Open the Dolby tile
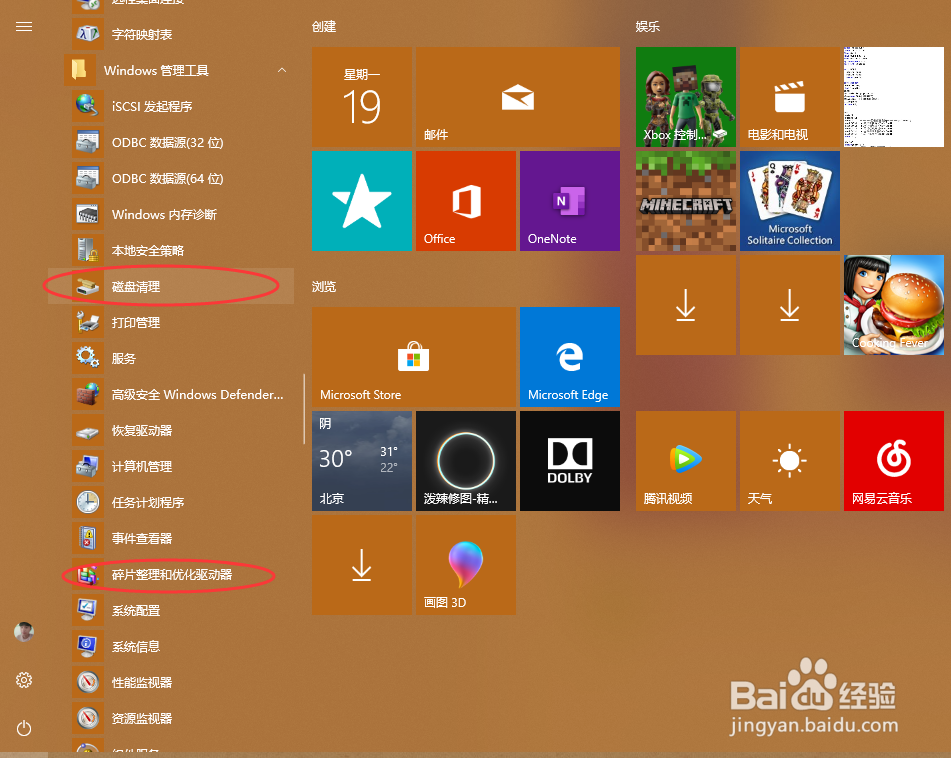 click(570, 461)
